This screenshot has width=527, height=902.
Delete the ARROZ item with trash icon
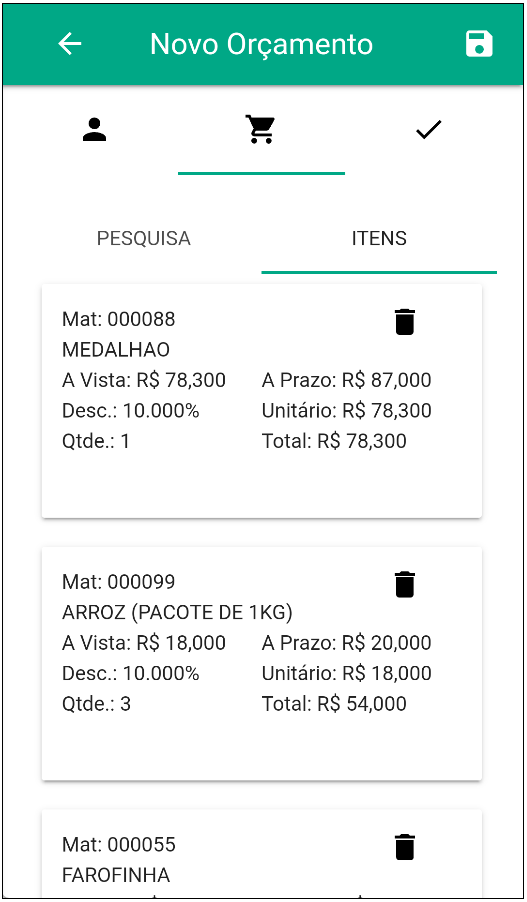(x=404, y=584)
